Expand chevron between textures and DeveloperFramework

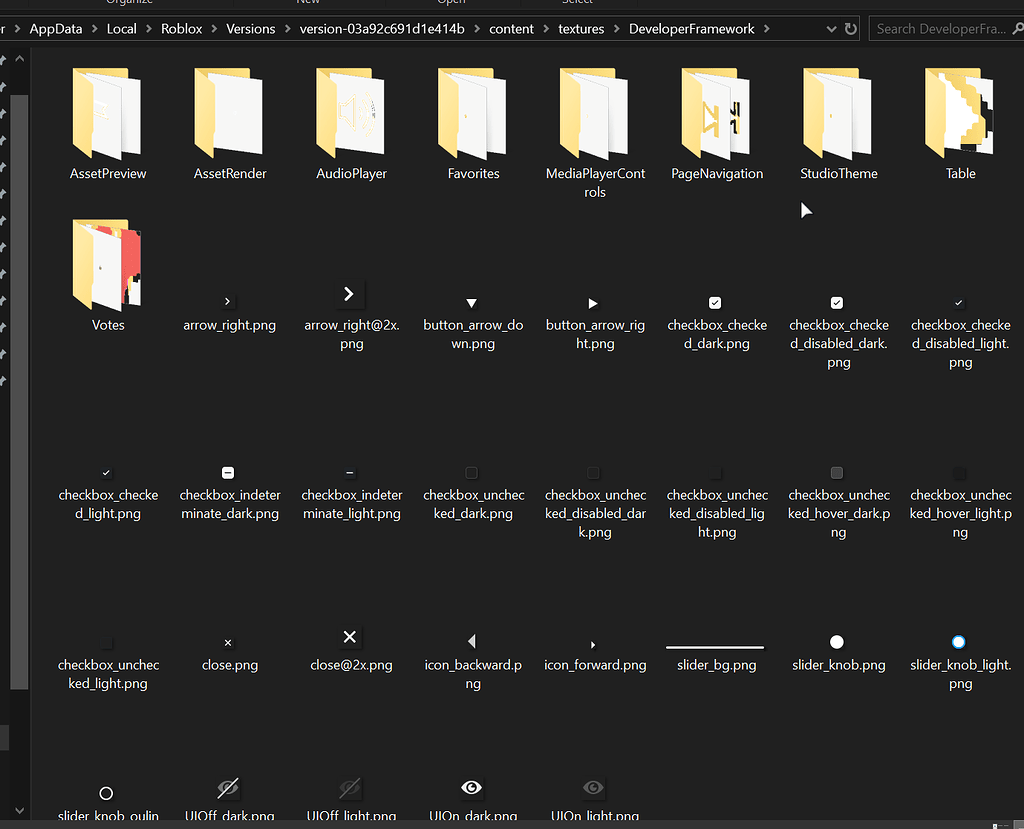tap(616, 29)
